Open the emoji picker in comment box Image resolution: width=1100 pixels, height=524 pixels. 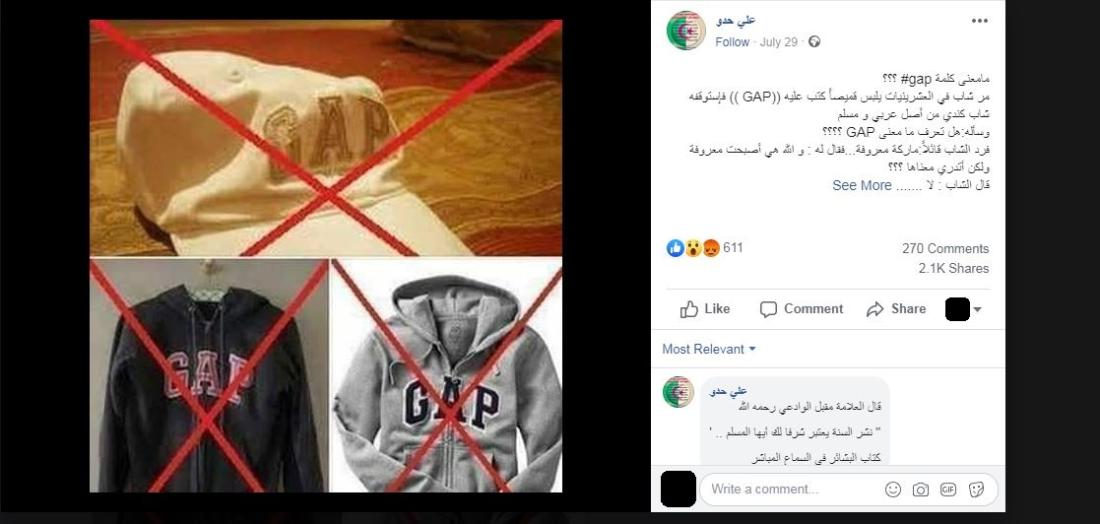[892, 490]
